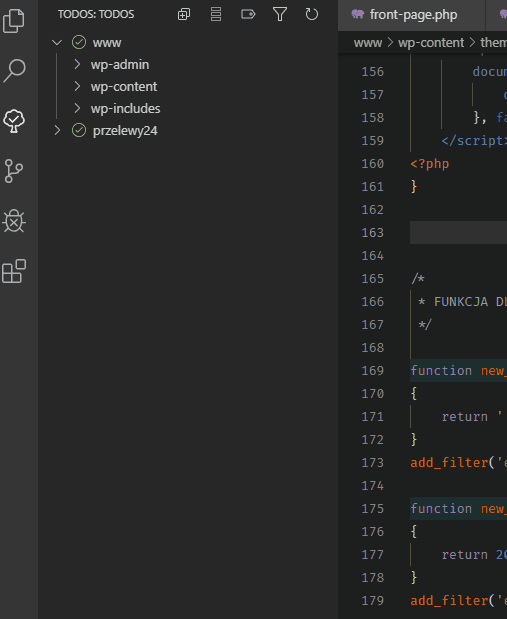507x619 pixels.
Task: Open the Explorer view in activity bar
Action: coord(14,21)
